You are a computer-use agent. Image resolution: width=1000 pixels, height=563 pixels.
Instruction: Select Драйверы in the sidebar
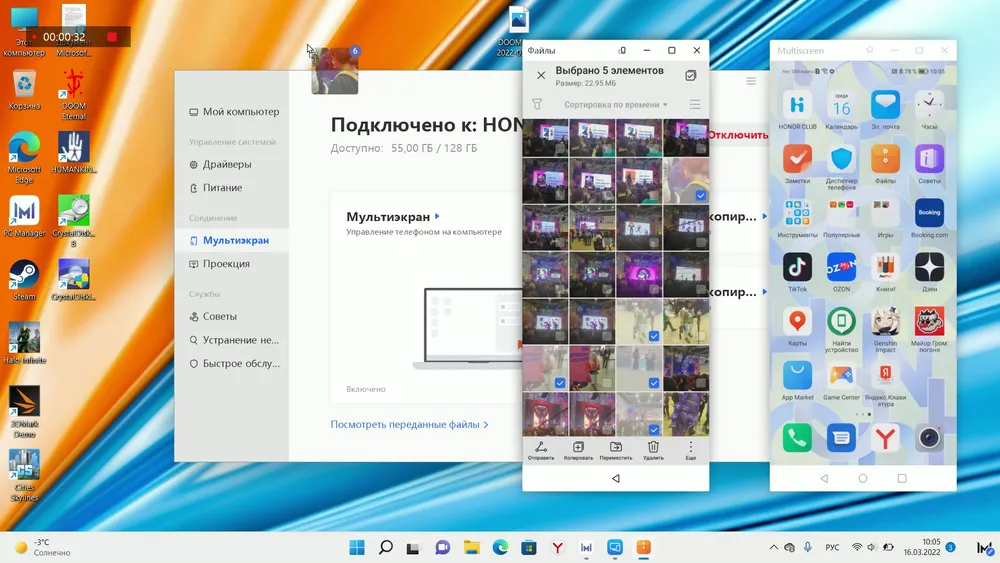coord(227,164)
